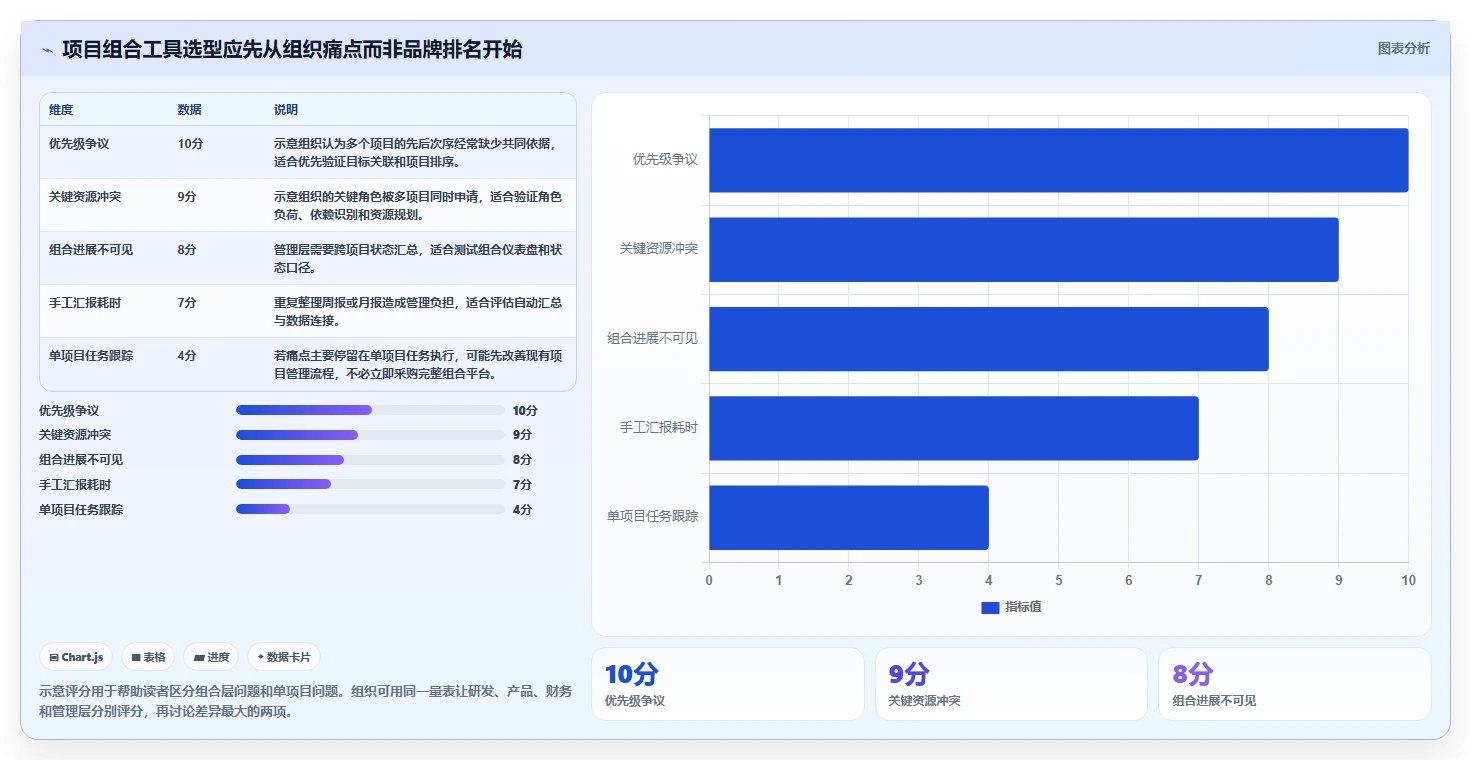1471x760 pixels.
Task: Click the footnote paragraph starting 示意评分用于
Action: tap(306, 702)
